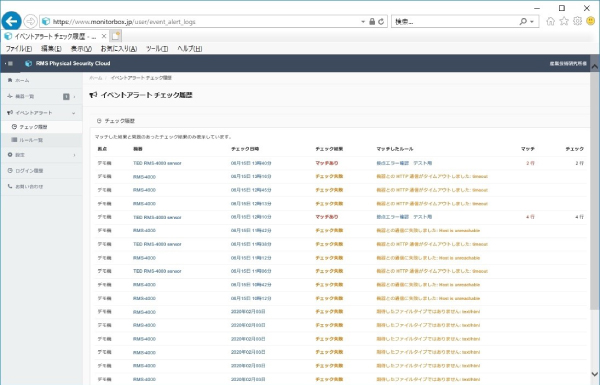Open the 編集(E) menu
600x385 pixels.
coord(51,49)
